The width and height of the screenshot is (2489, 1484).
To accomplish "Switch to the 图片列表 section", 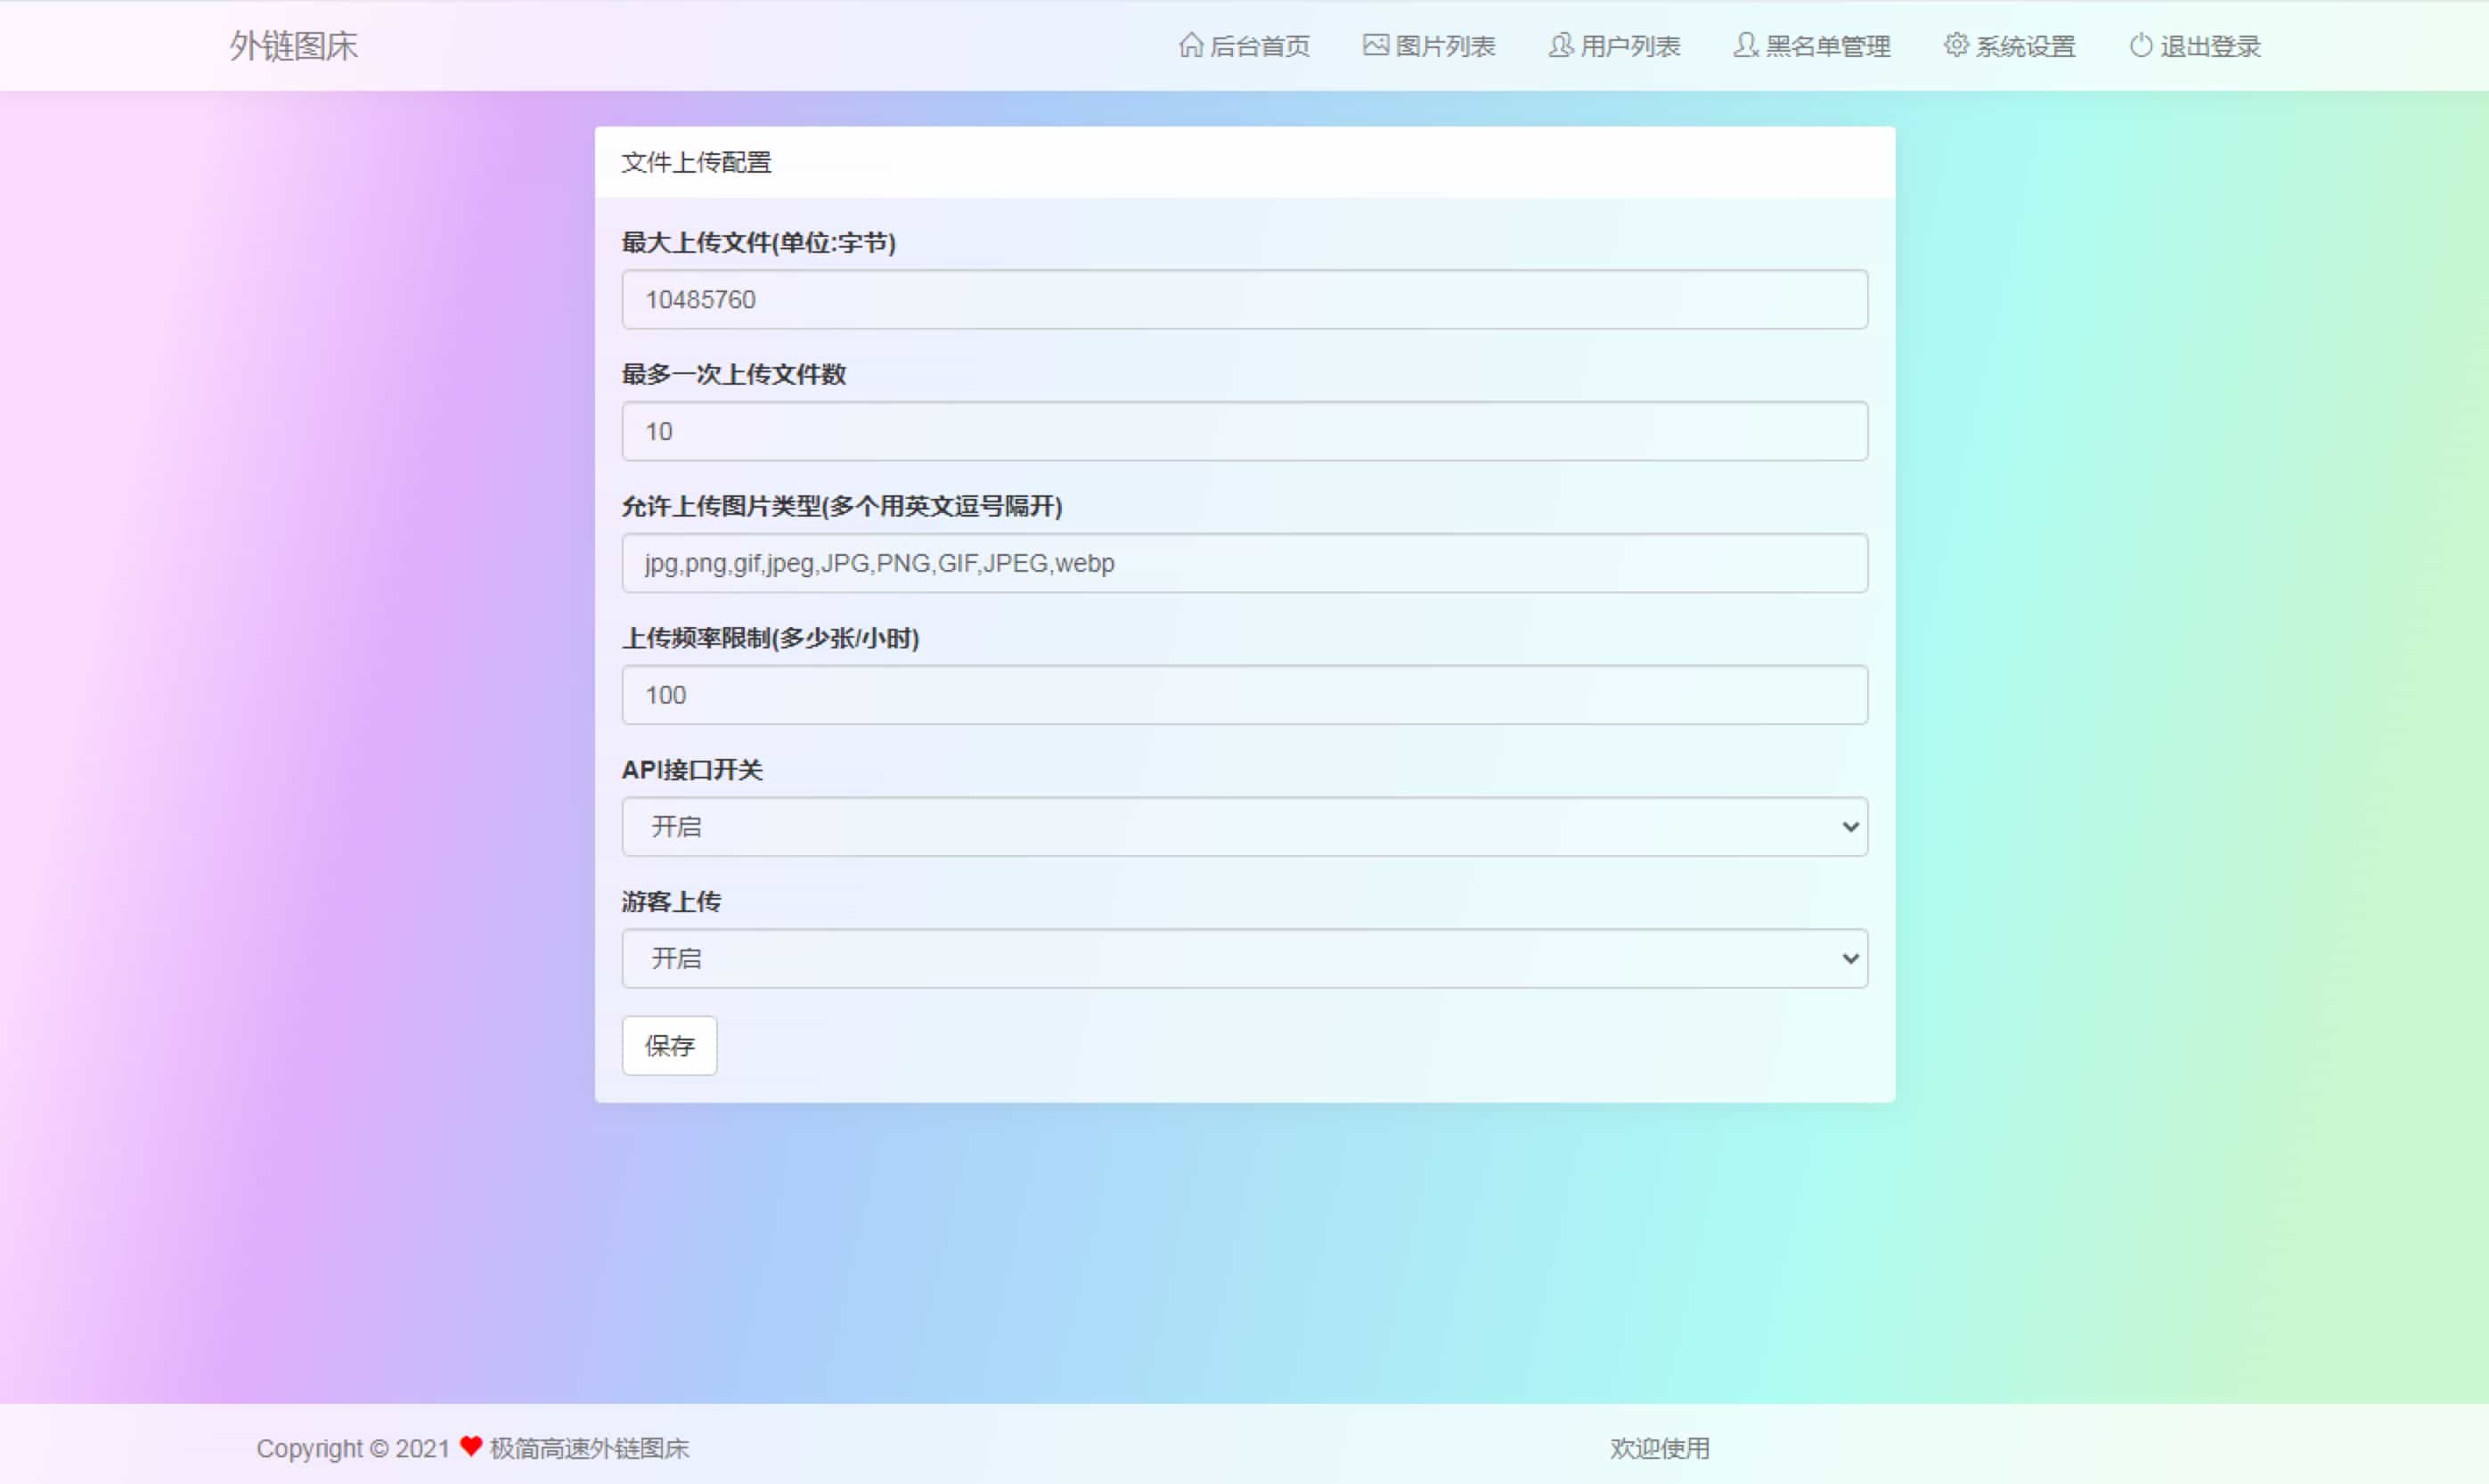I will (x=1429, y=46).
